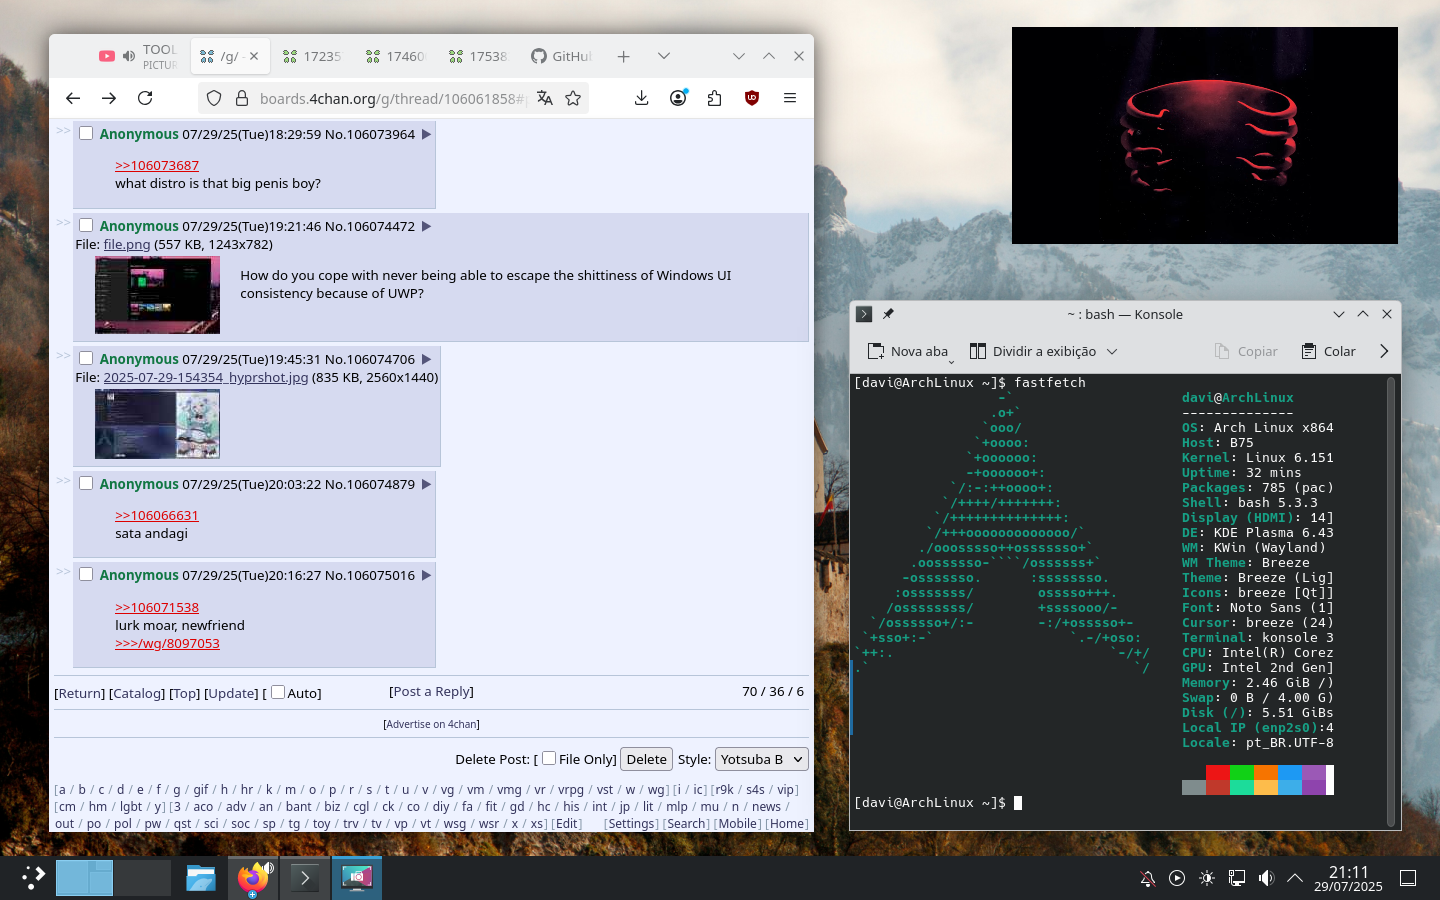Open Konsole window menu icon
This screenshot has width=1440, height=900.
click(x=864, y=314)
